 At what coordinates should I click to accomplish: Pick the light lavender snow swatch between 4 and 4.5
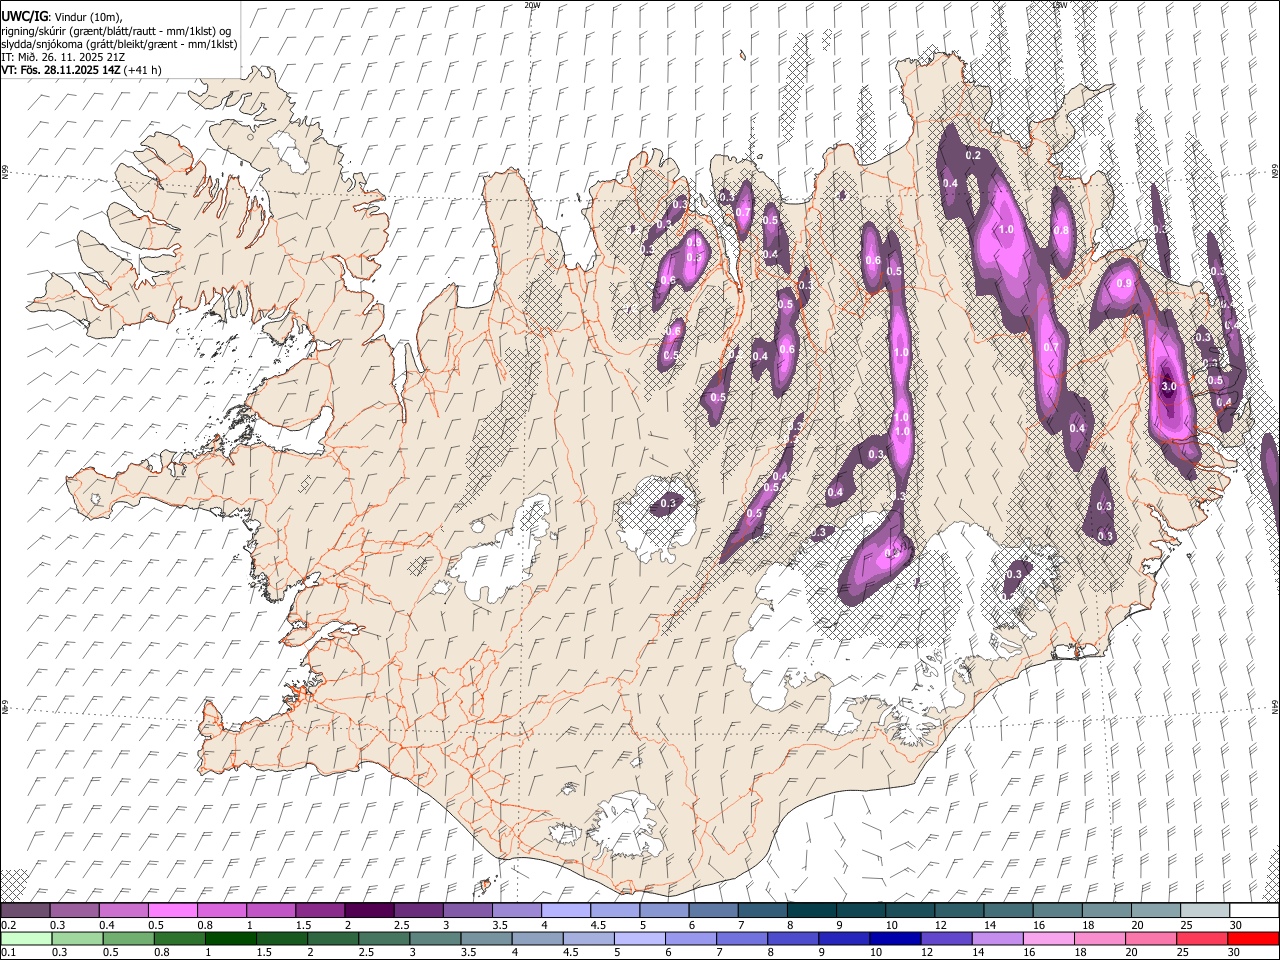click(565, 910)
